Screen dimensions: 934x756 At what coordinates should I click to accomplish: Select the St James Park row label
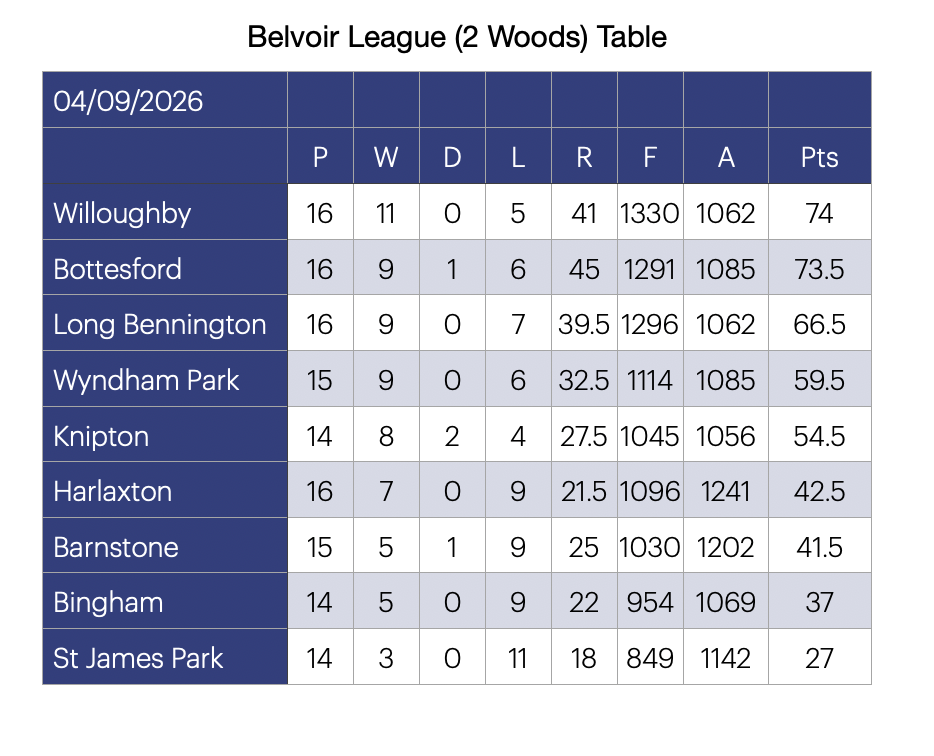point(165,657)
